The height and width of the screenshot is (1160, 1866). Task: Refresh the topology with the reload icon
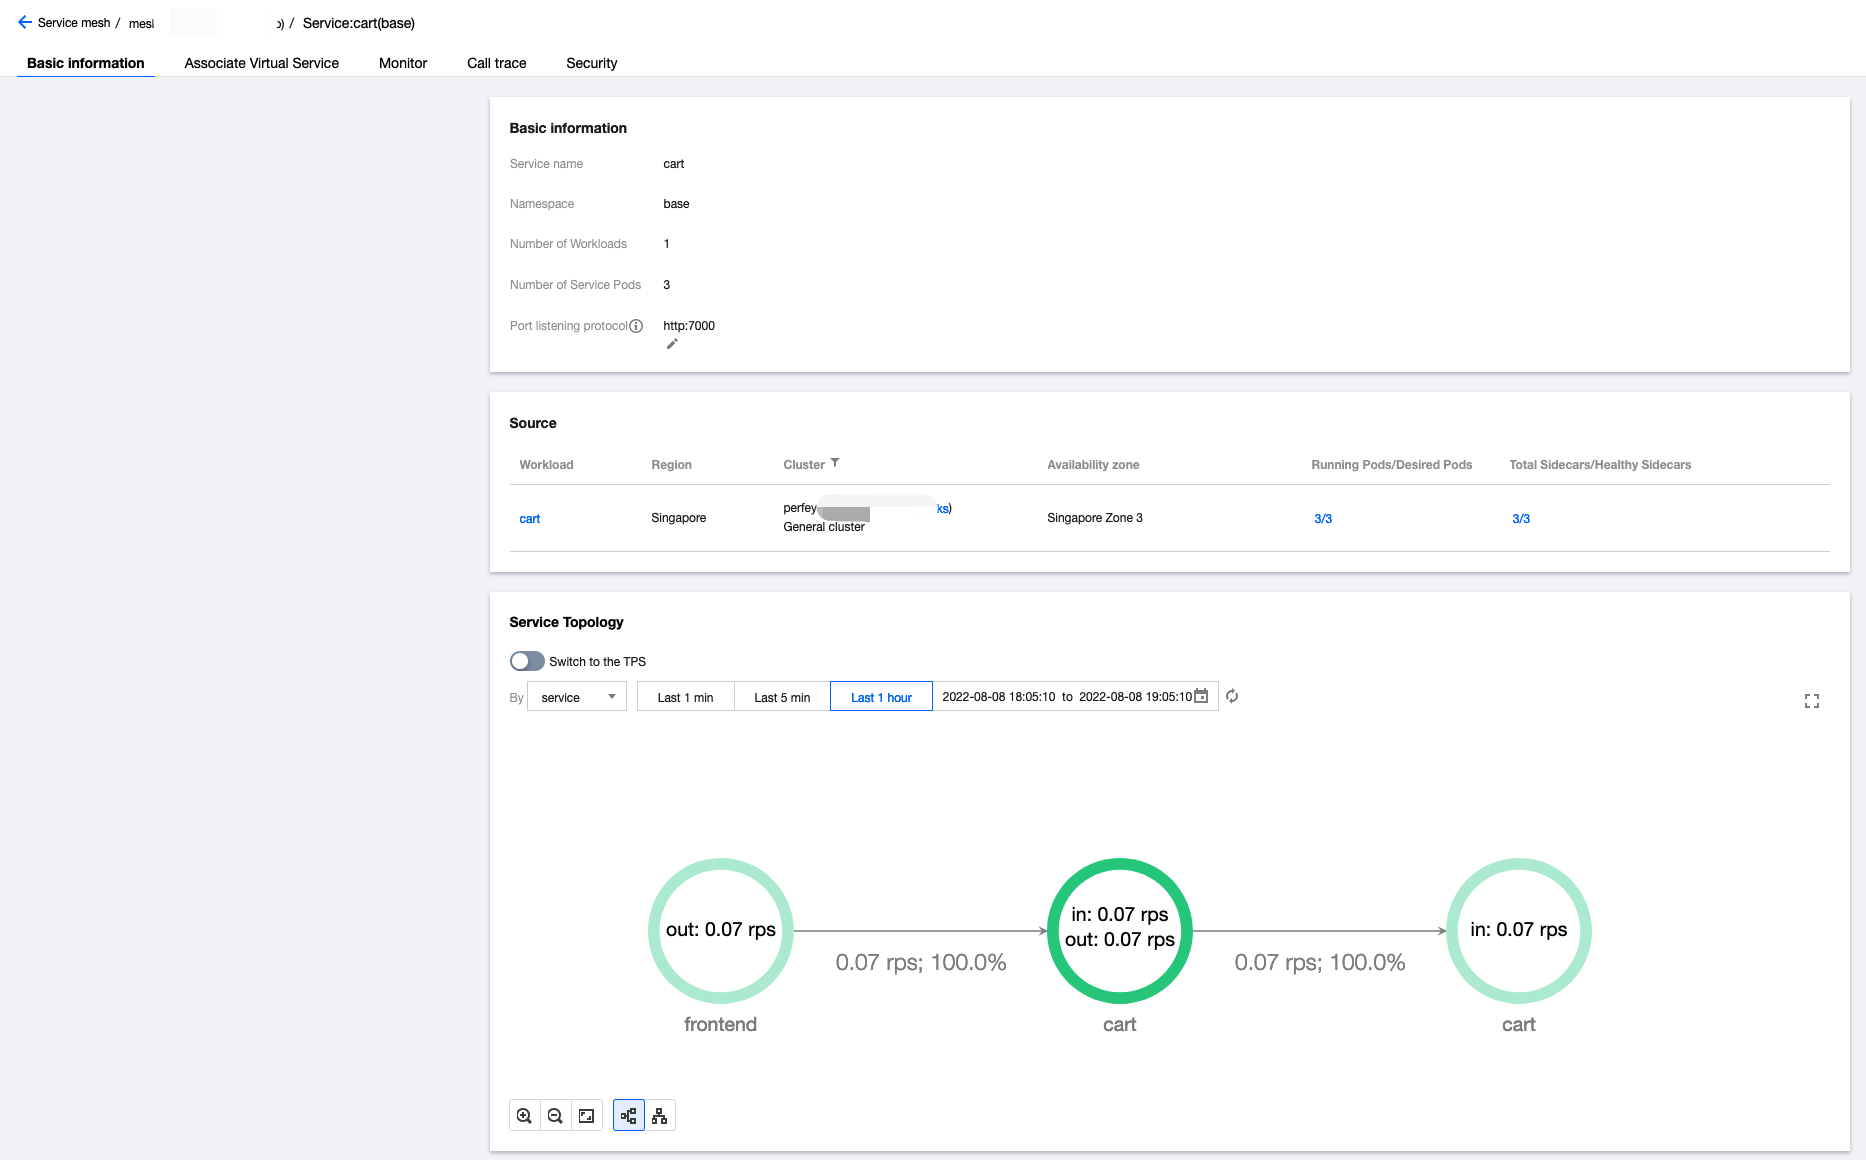(x=1232, y=697)
